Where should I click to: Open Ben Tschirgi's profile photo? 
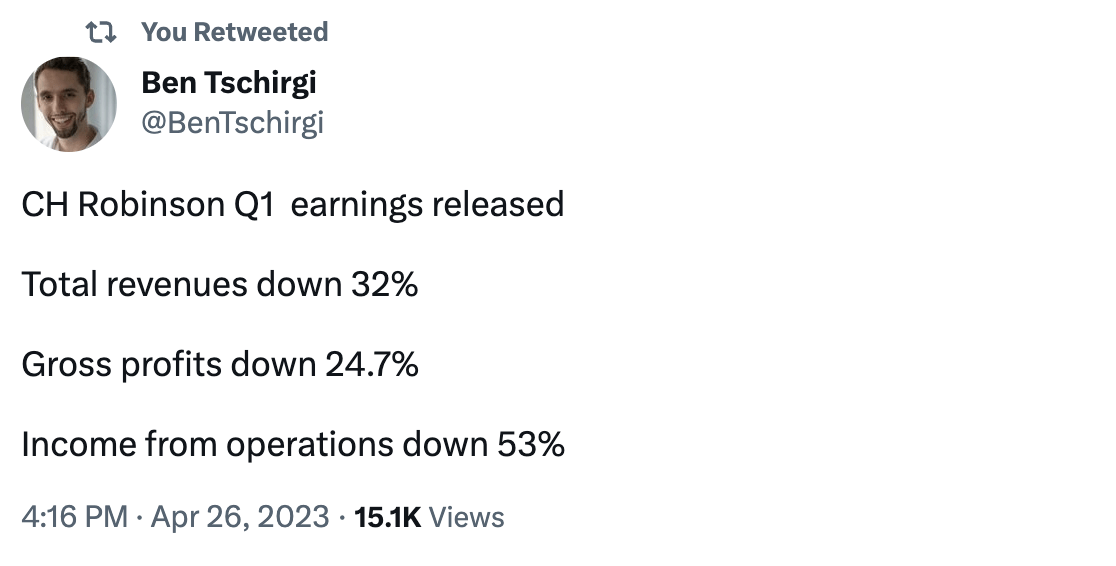click(69, 104)
